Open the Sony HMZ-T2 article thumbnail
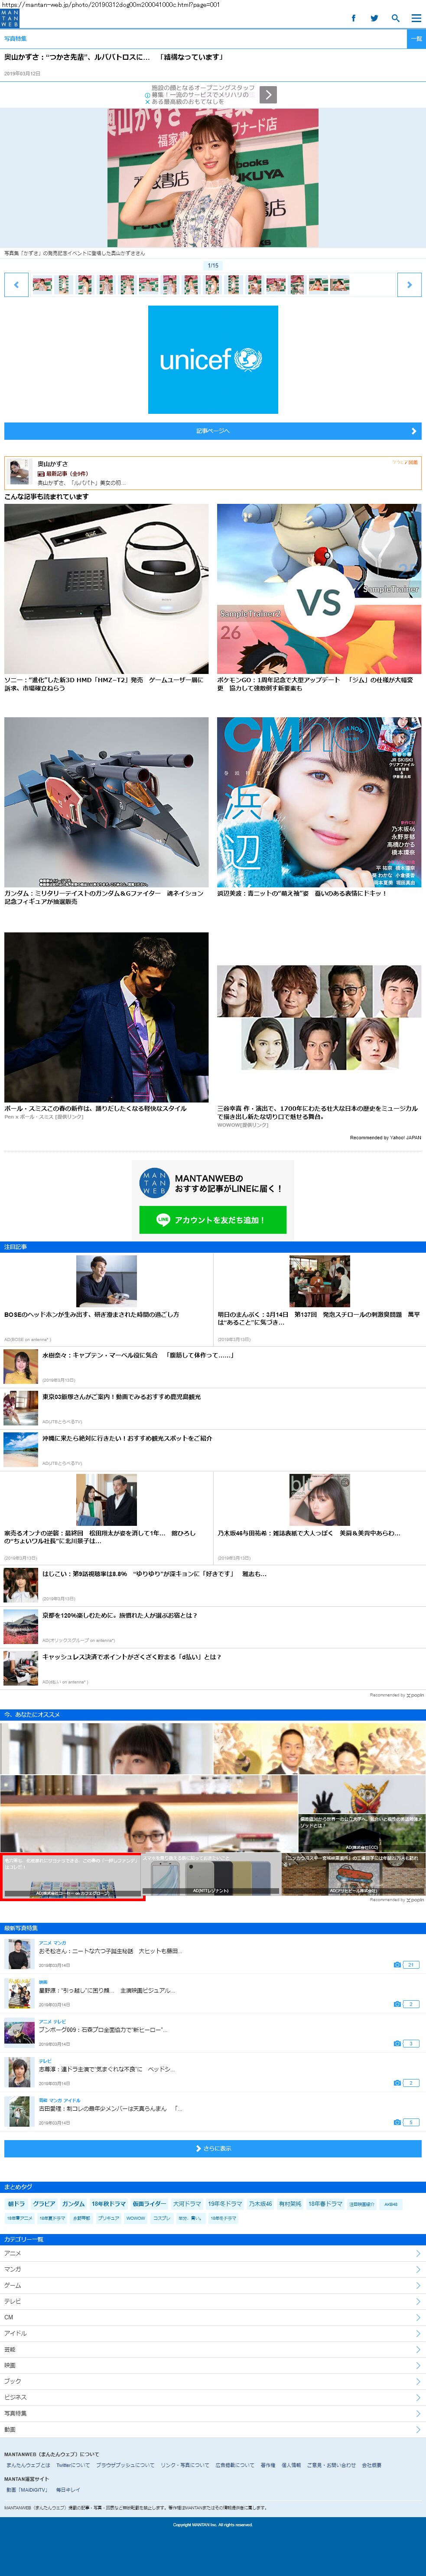 click(106, 589)
